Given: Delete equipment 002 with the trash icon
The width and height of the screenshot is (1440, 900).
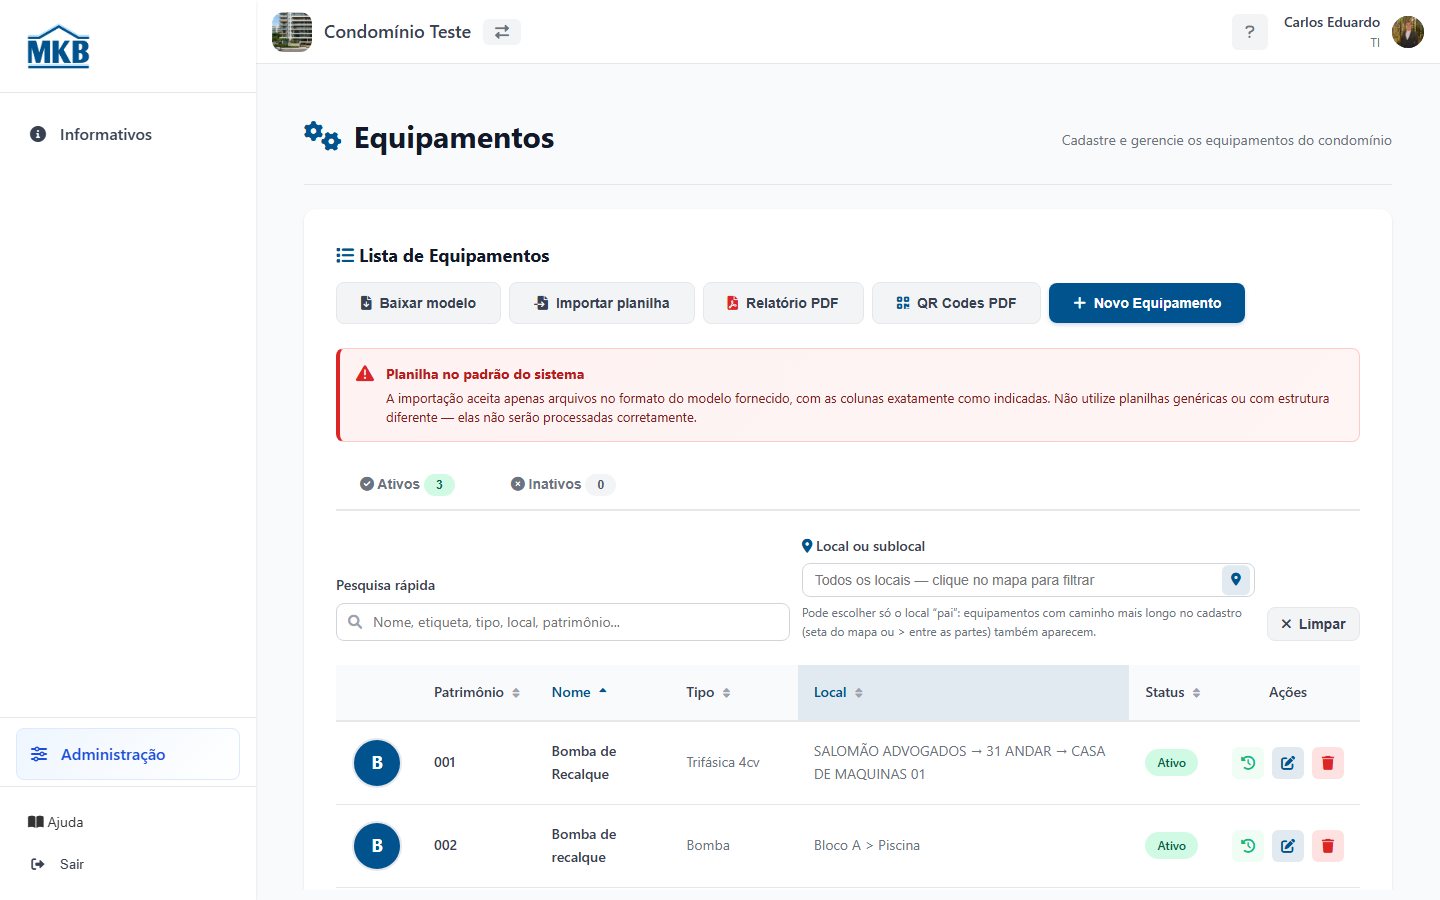Looking at the screenshot, I should (x=1328, y=846).
